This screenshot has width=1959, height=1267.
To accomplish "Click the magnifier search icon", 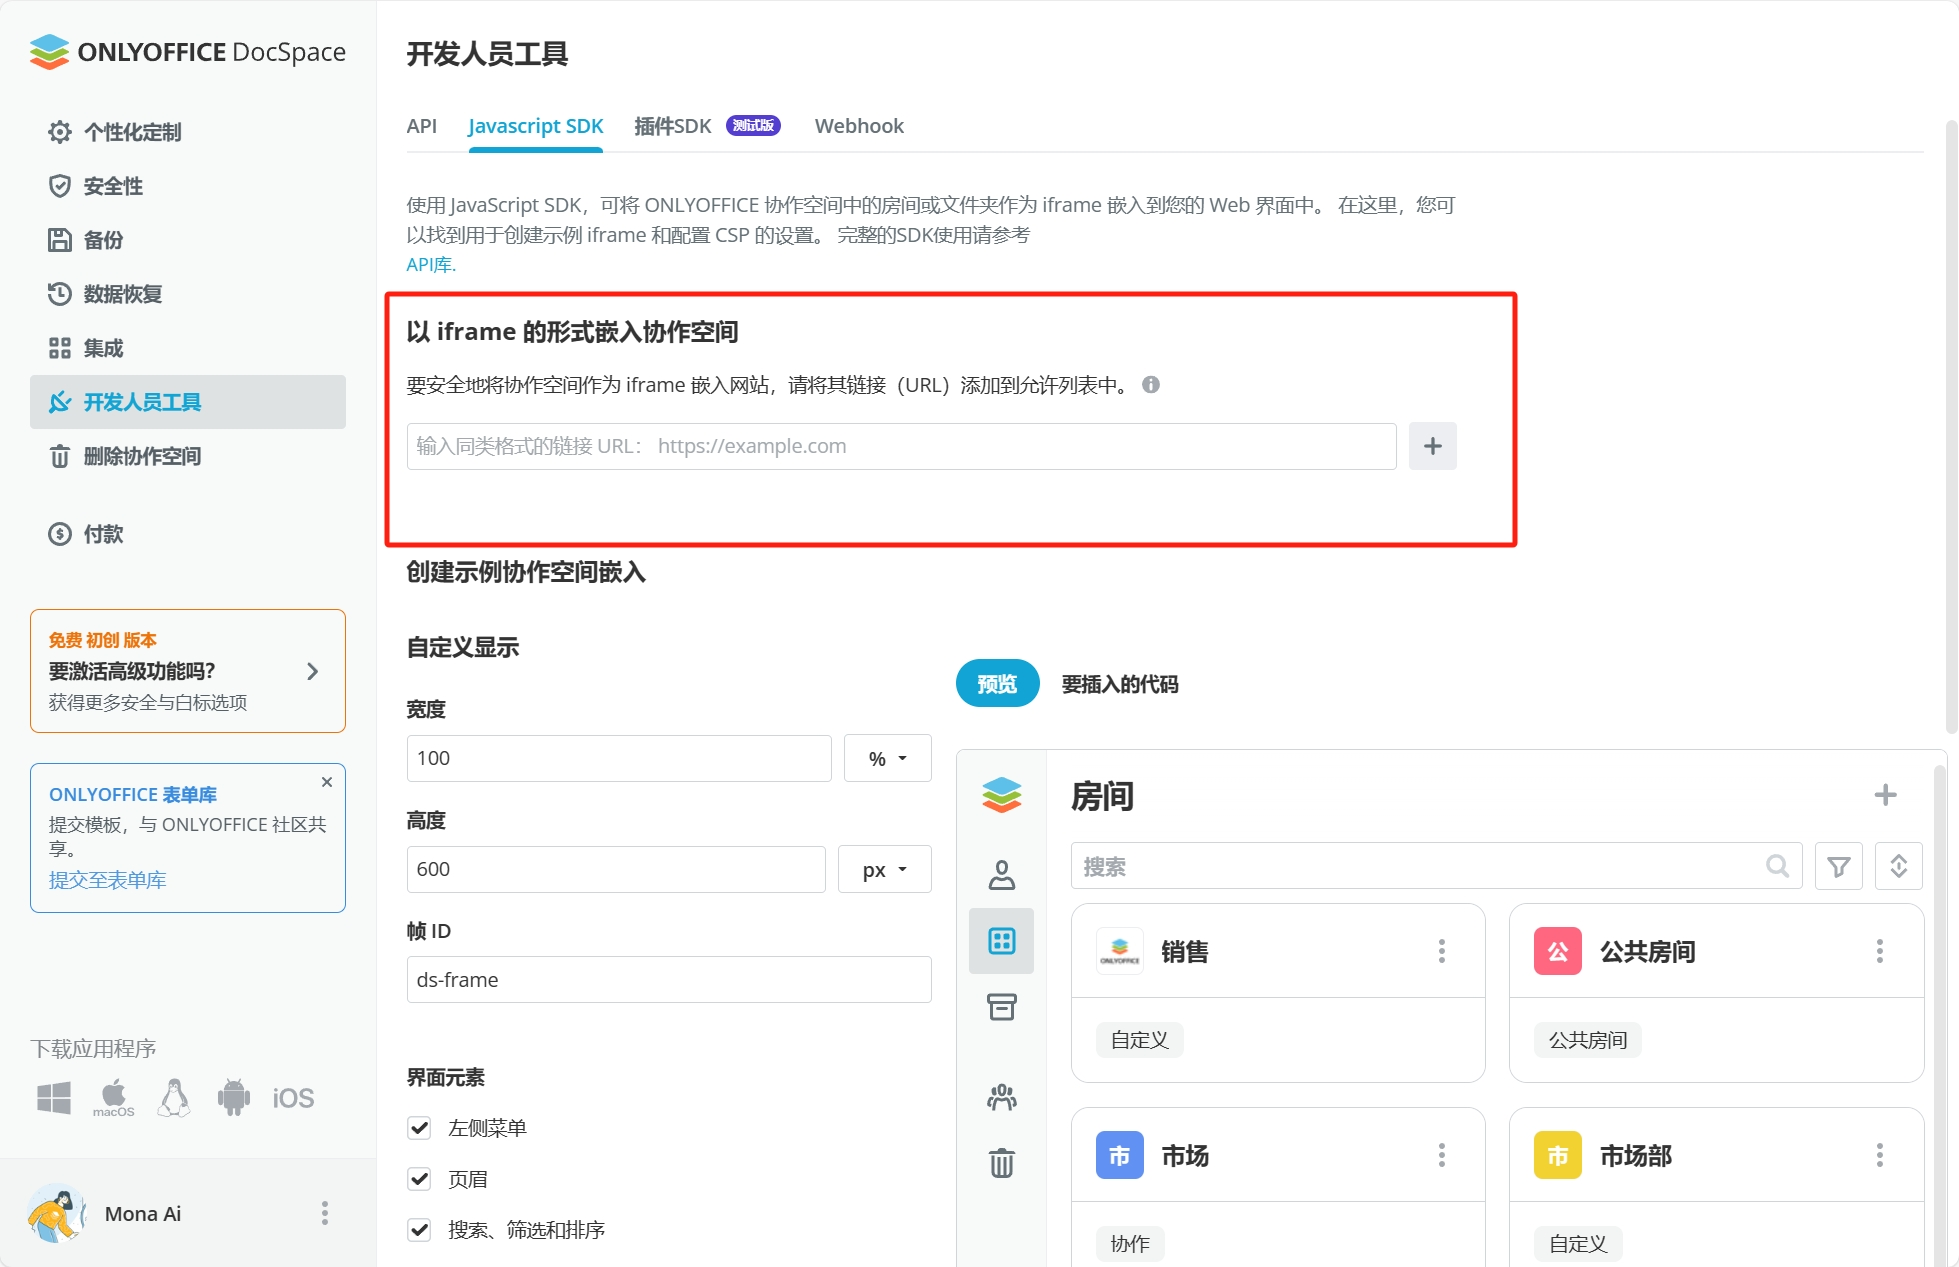I will coord(1777,866).
